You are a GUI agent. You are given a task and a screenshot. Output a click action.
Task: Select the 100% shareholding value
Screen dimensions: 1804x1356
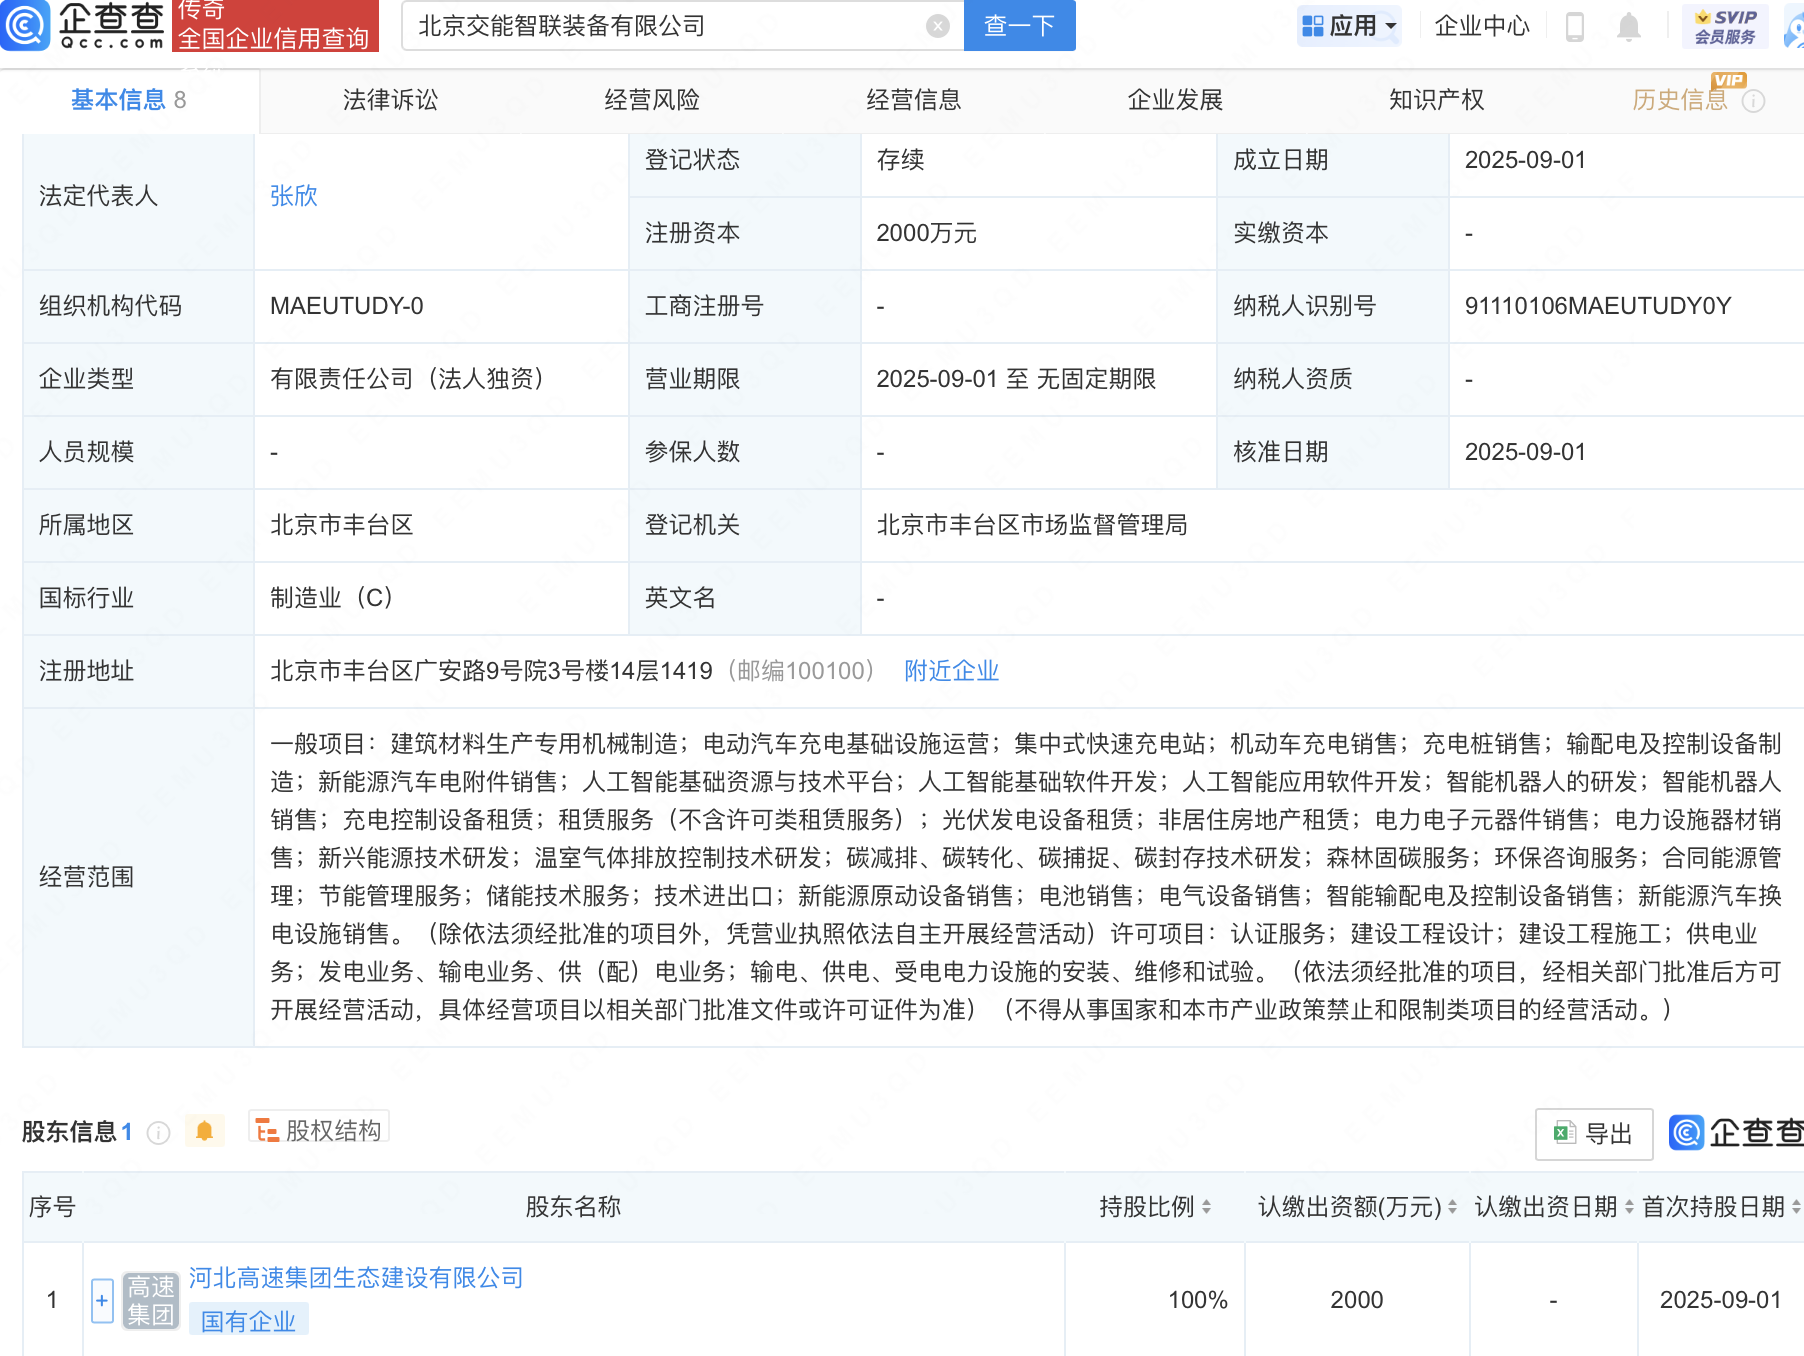1197,1300
